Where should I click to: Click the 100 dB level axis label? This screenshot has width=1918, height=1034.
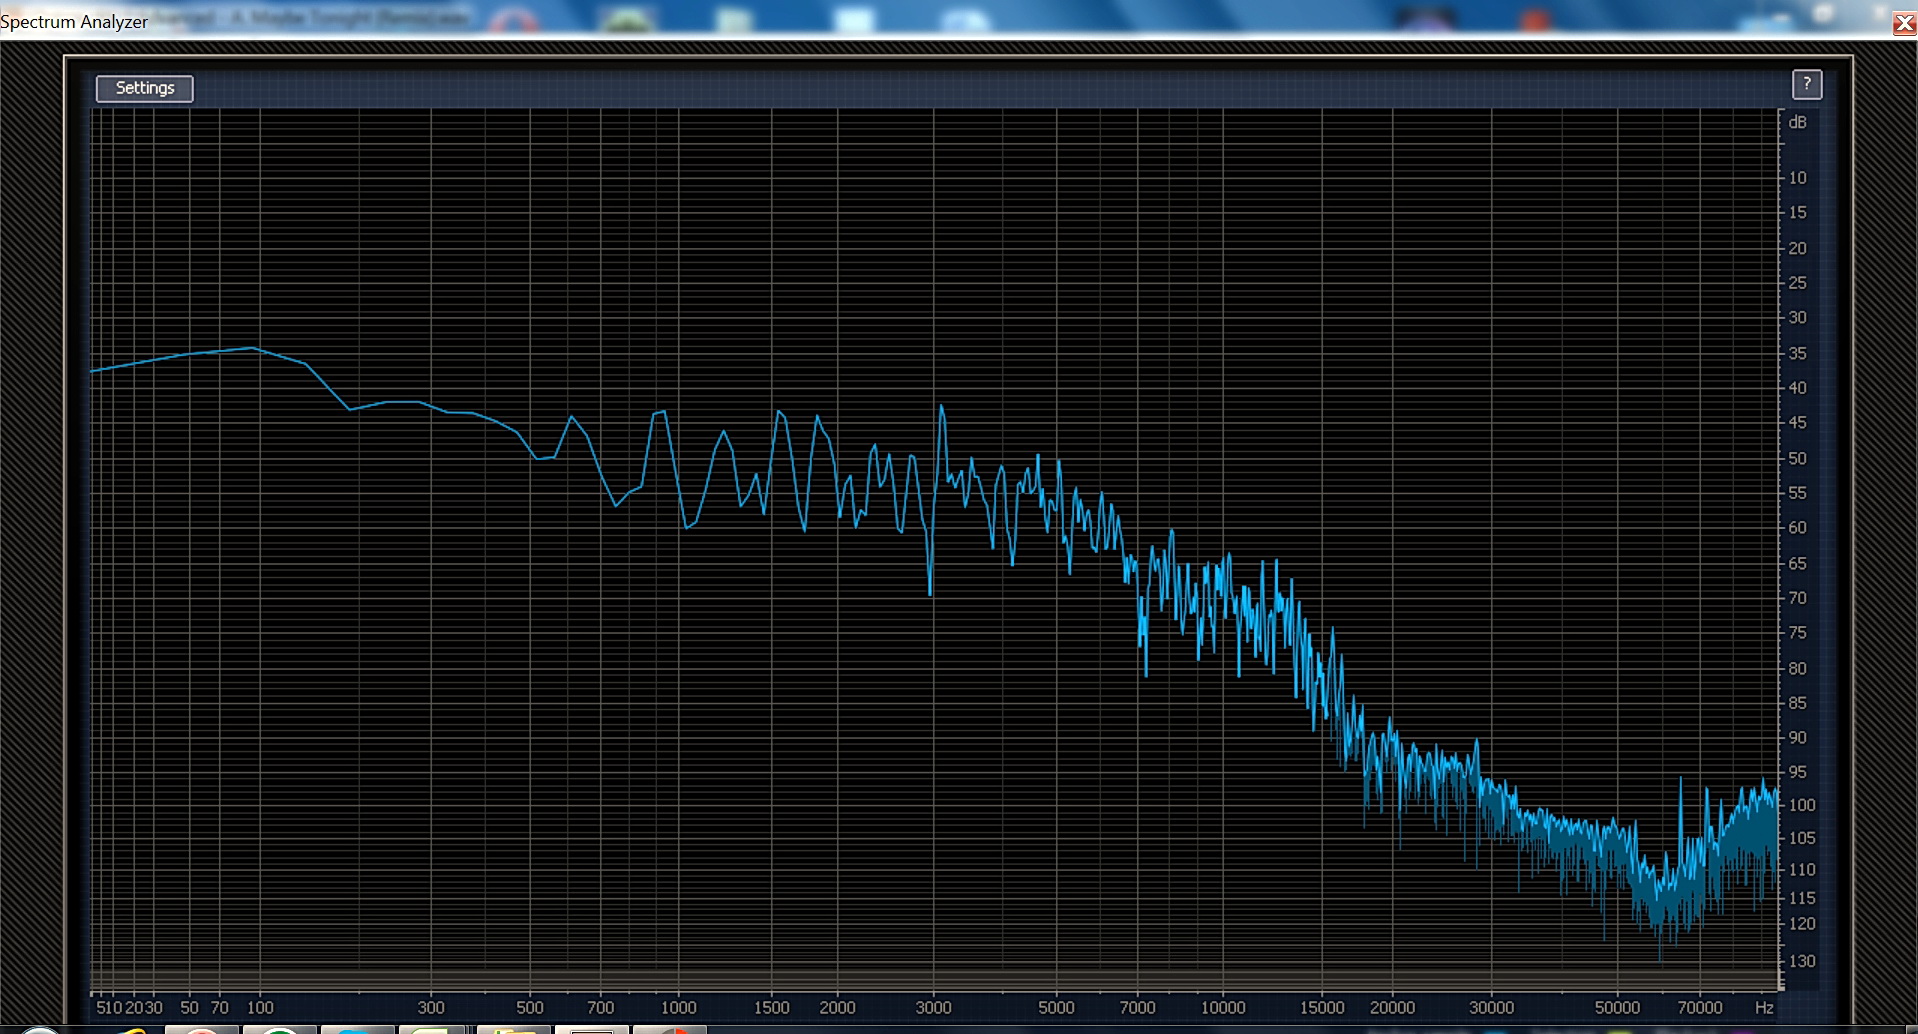pos(1801,805)
